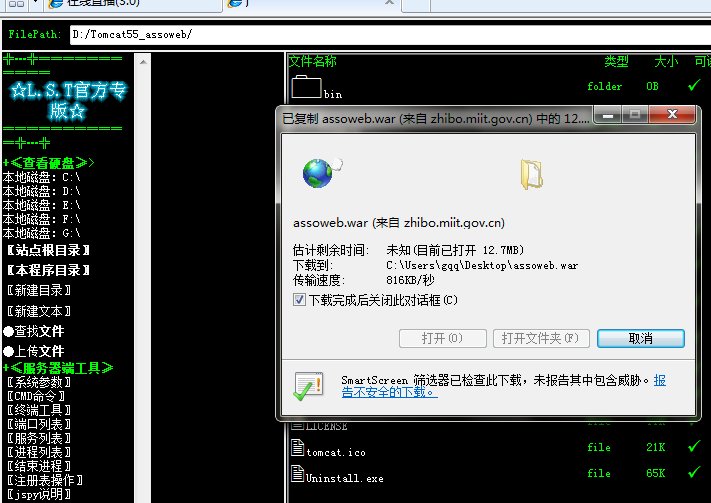Click tomcat.ico file name
711x503 pixels.
tap(336, 453)
